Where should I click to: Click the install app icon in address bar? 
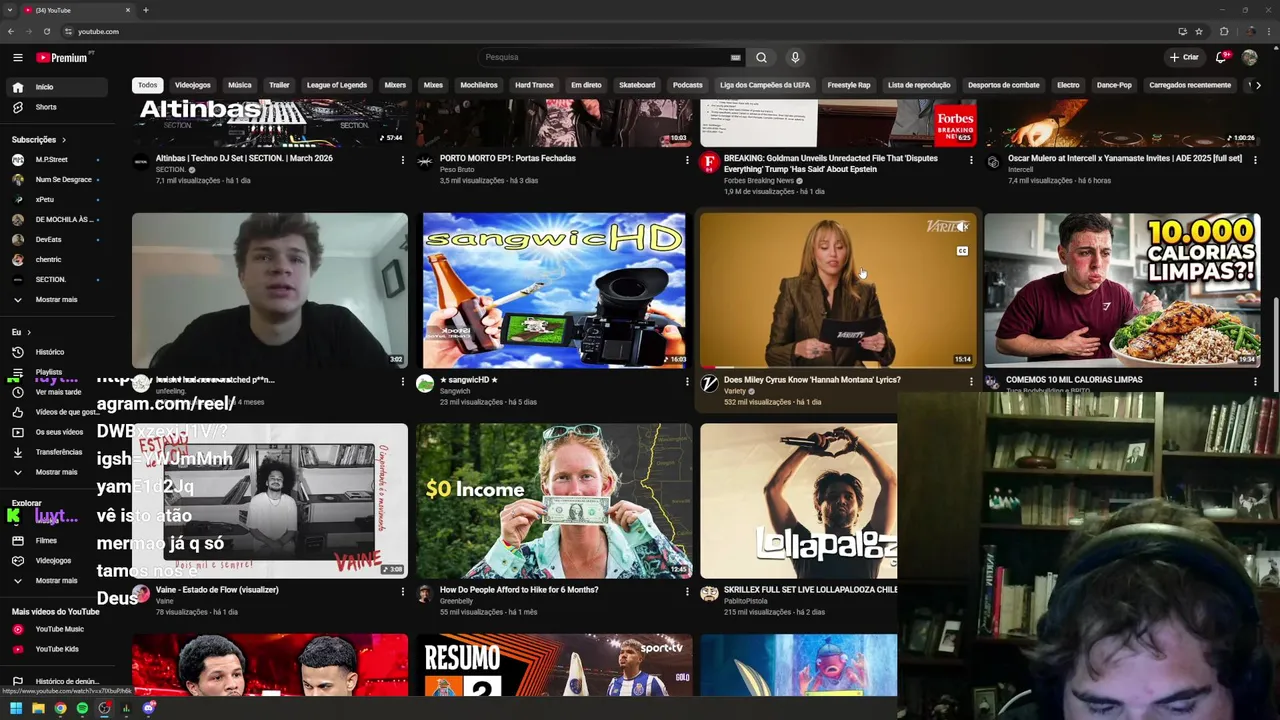[x=1182, y=31]
